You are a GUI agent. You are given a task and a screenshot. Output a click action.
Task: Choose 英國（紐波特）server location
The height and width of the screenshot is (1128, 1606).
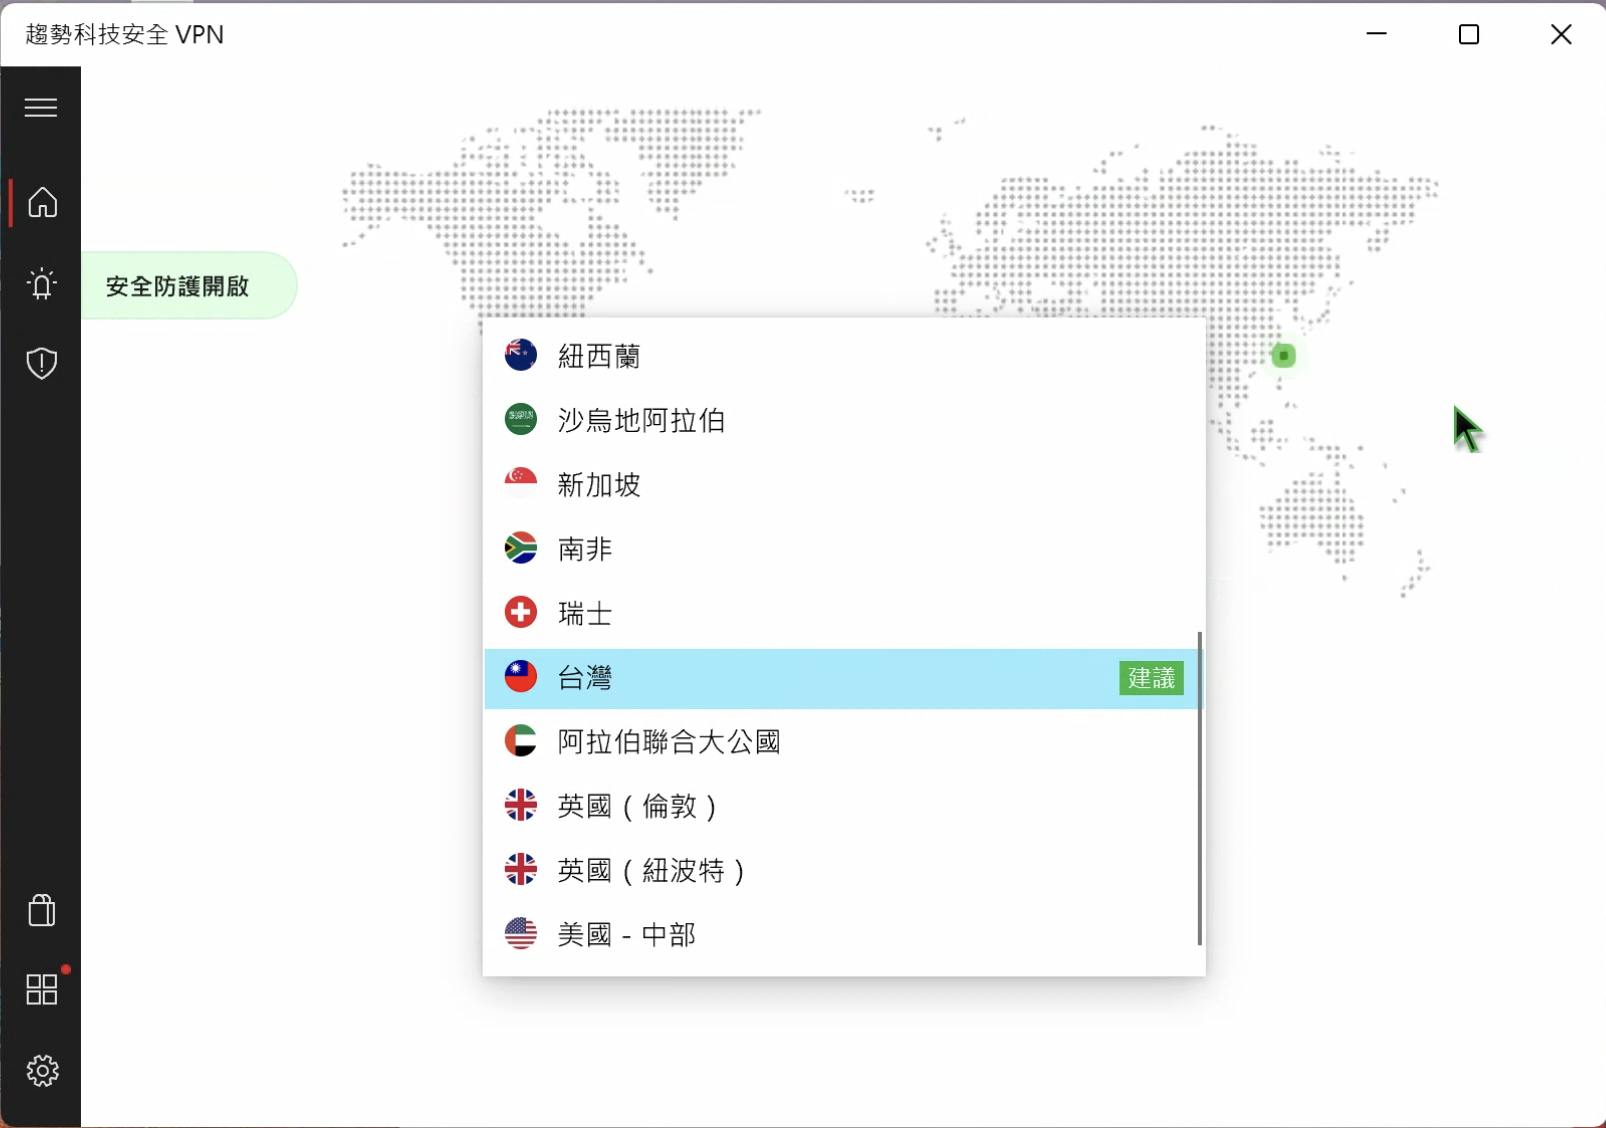(x=841, y=870)
